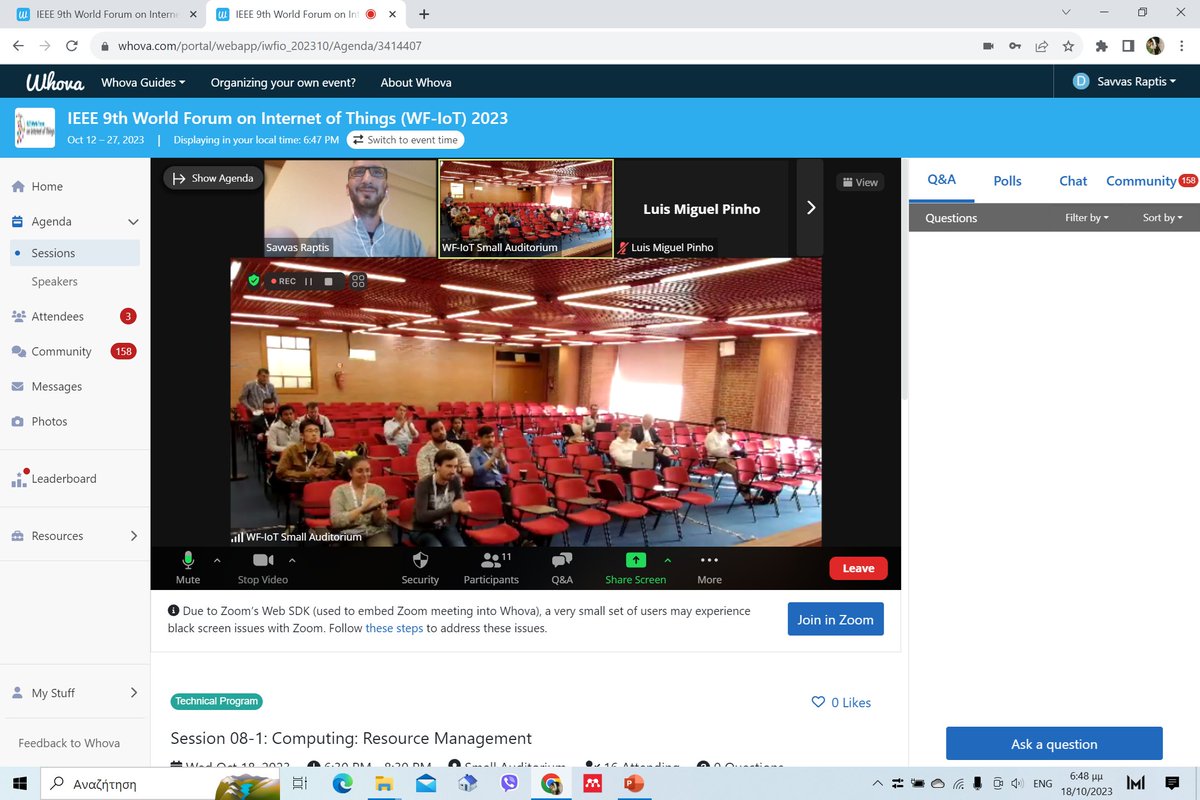Click the WF-IoT event logo
This screenshot has height=800, width=1200.
(x=35, y=128)
